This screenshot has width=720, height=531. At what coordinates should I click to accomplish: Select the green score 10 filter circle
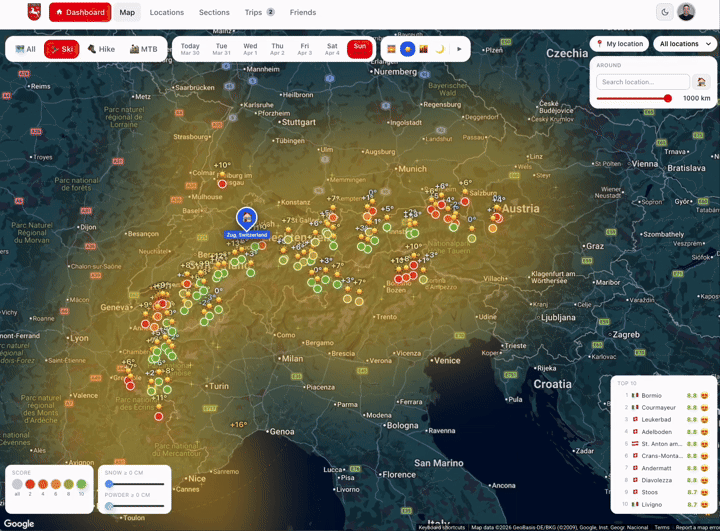(82, 485)
